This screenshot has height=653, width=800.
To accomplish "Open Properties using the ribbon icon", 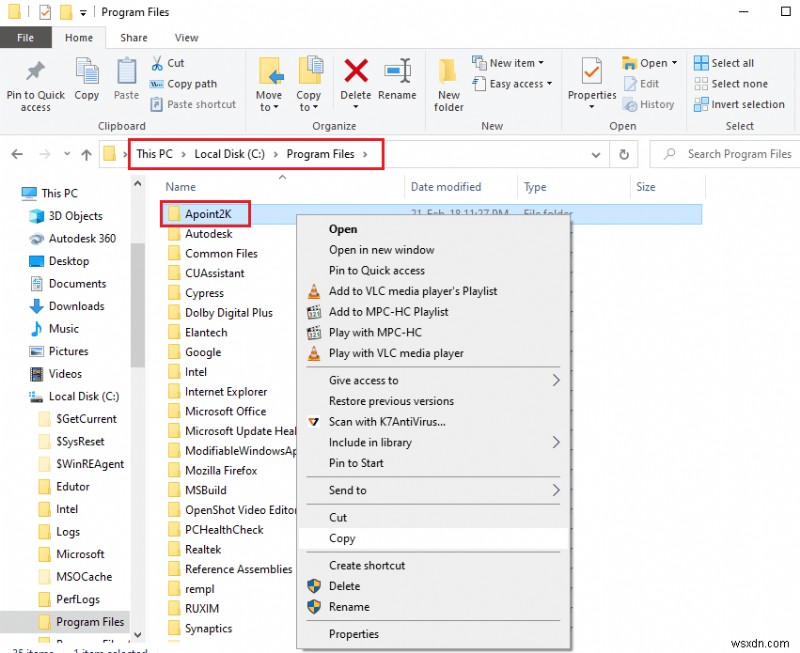I will tap(591, 78).
